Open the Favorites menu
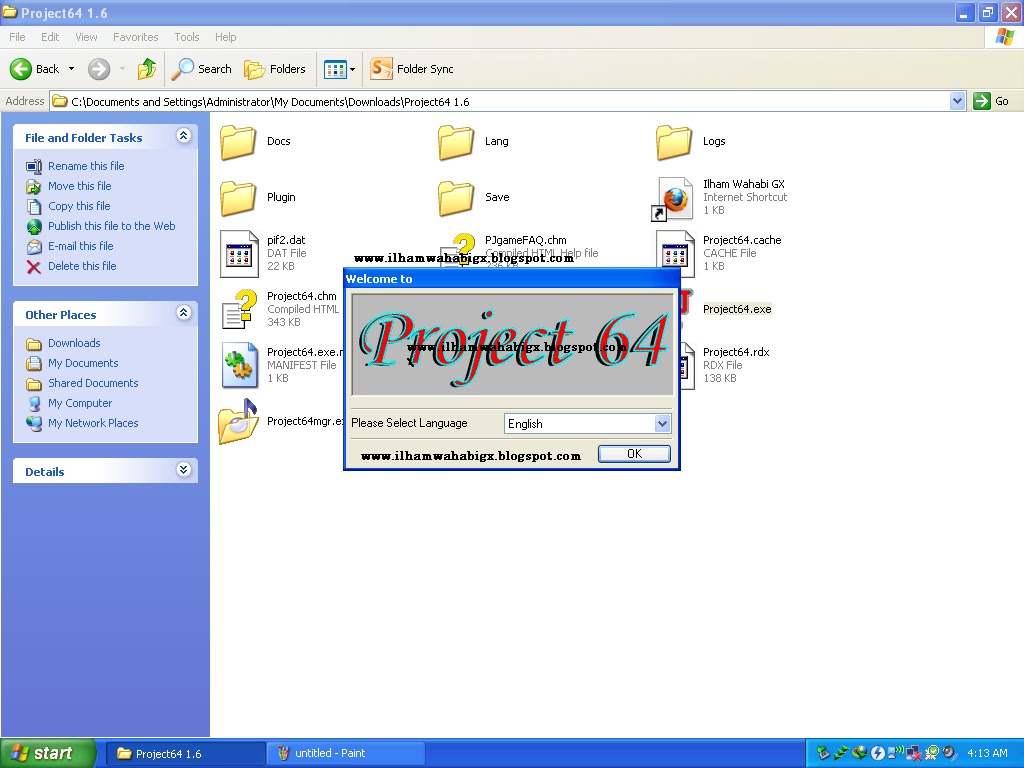The height and width of the screenshot is (768, 1024). [135, 37]
